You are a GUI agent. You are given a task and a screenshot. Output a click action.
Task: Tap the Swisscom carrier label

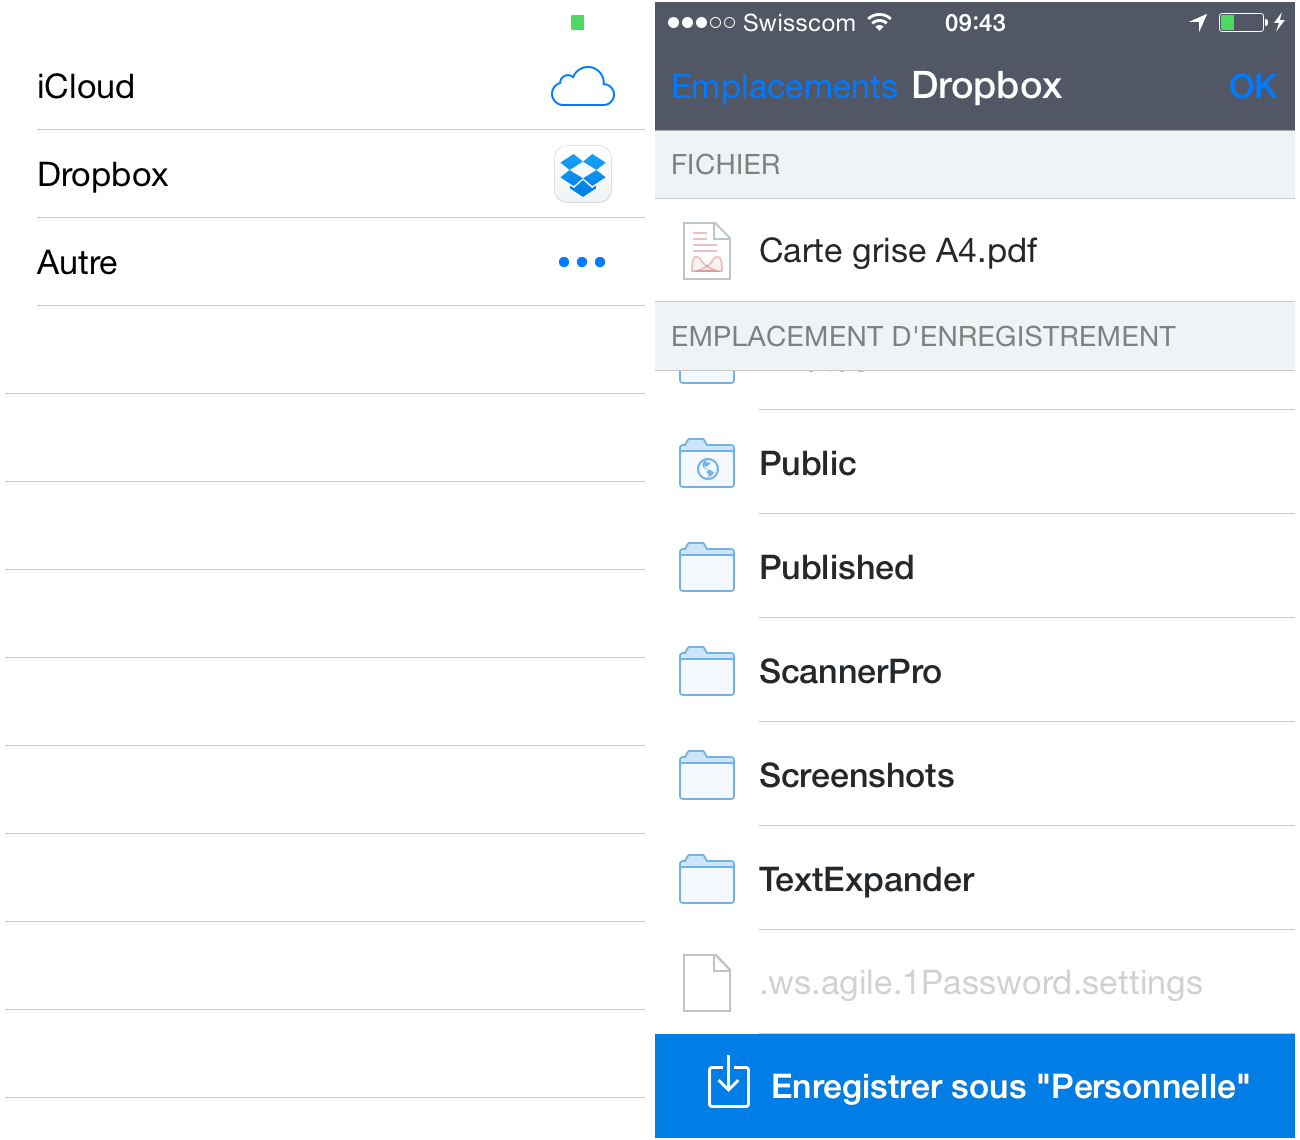[x=799, y=22]
